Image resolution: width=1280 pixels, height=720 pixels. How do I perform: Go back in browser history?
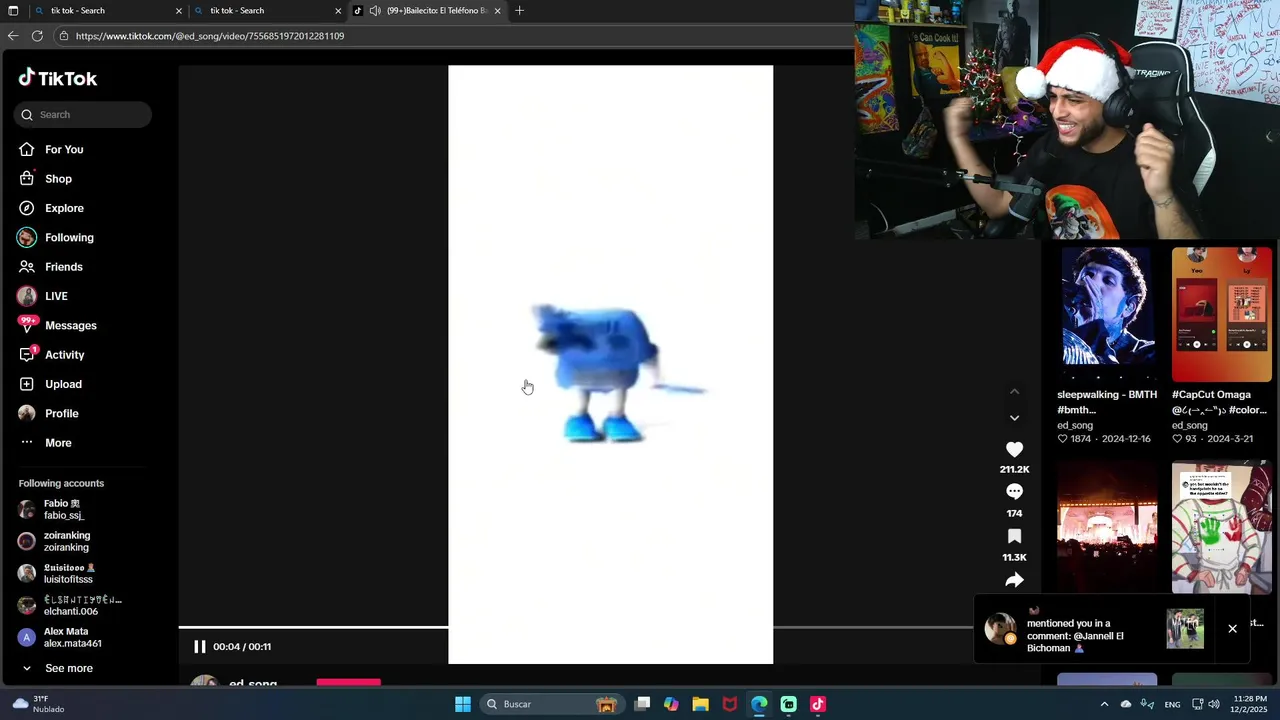pyautogui.click(x=12, y=36)
